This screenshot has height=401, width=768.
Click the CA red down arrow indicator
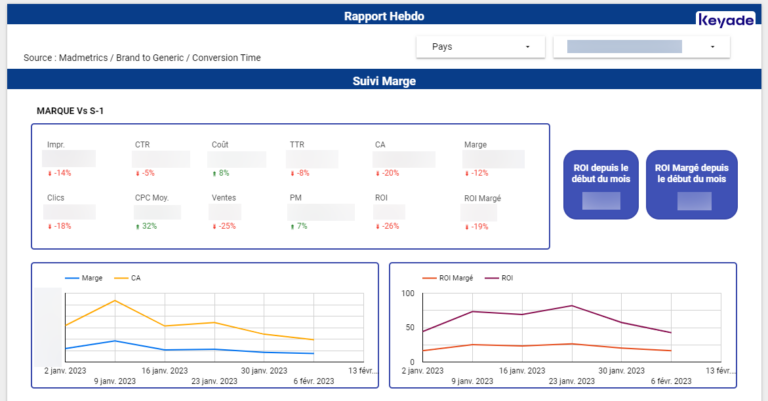378,173
